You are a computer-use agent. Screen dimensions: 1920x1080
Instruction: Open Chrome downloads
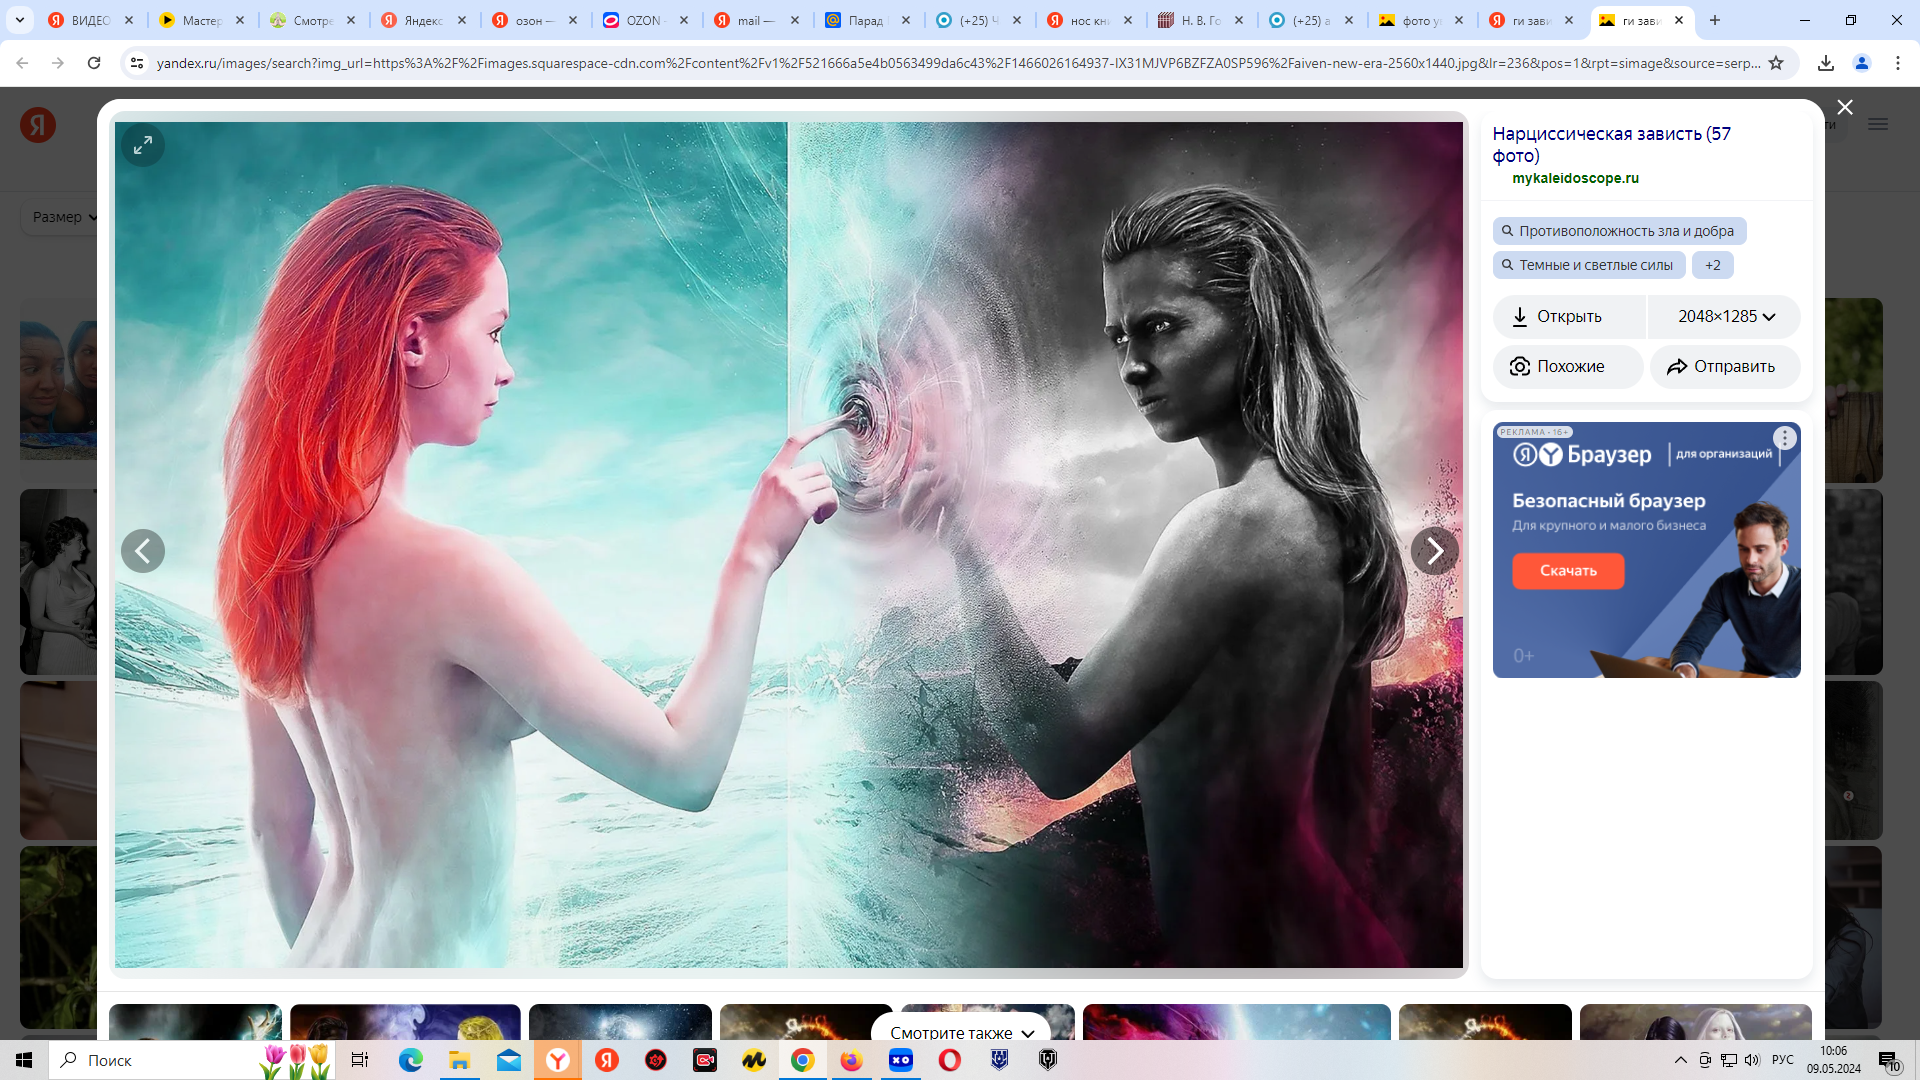point(1826,63)
